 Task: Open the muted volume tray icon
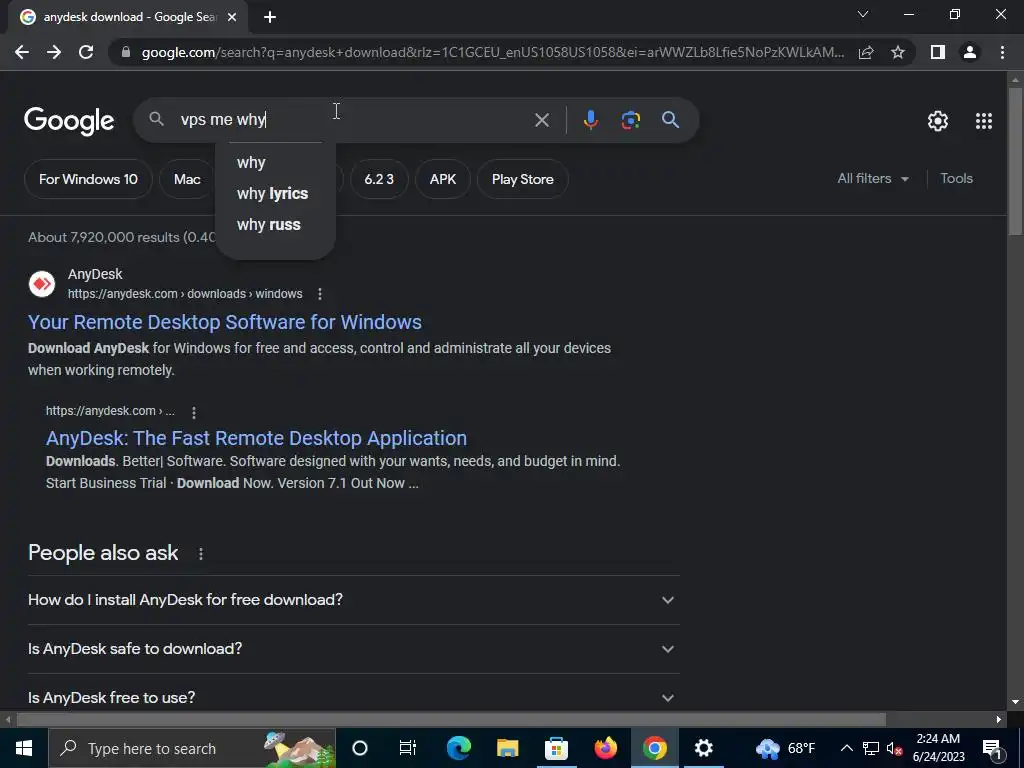(x=894, y=748)
